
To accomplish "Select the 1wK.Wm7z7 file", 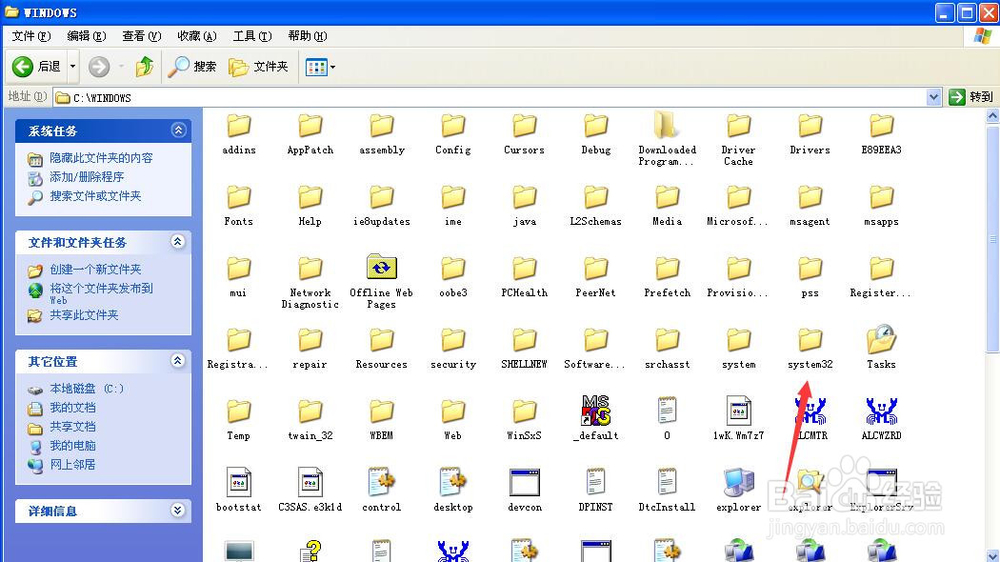I will (739, 419).
